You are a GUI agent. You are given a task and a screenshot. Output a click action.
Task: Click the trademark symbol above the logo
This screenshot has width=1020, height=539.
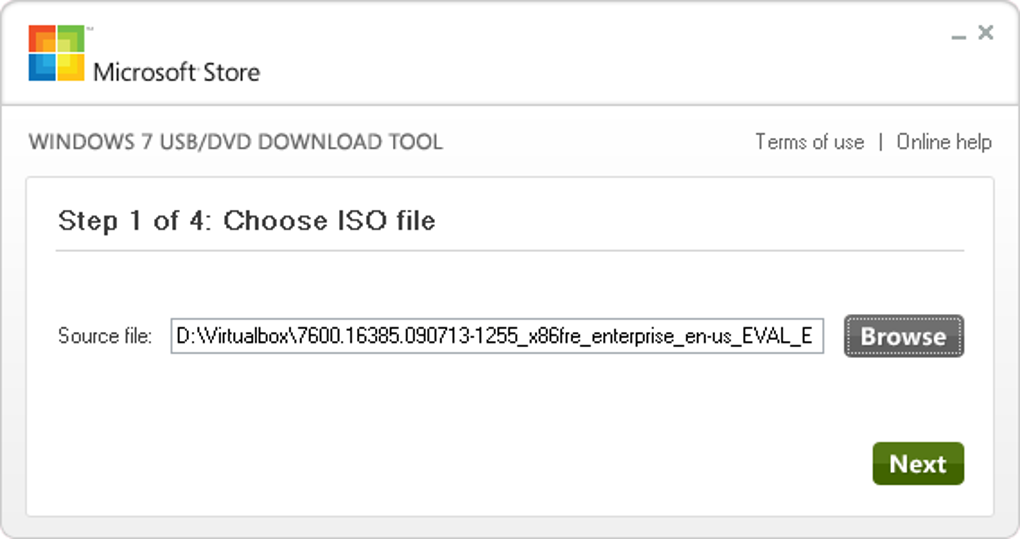(89, 31)
